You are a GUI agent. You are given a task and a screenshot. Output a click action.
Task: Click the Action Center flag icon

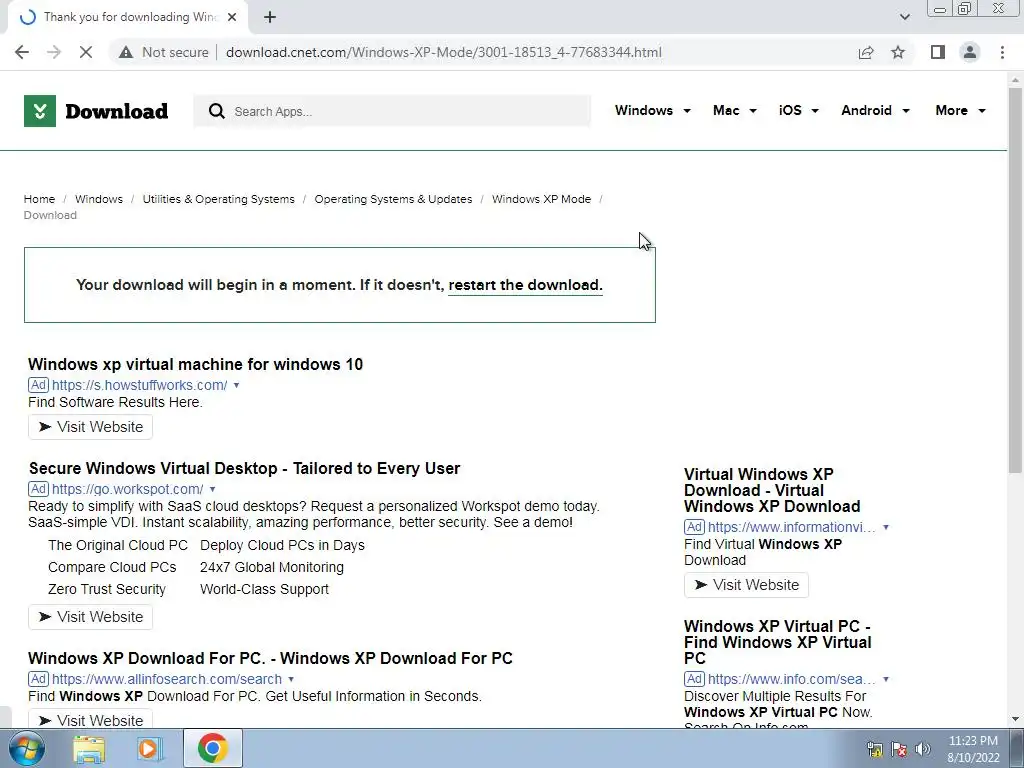point(899,749)
